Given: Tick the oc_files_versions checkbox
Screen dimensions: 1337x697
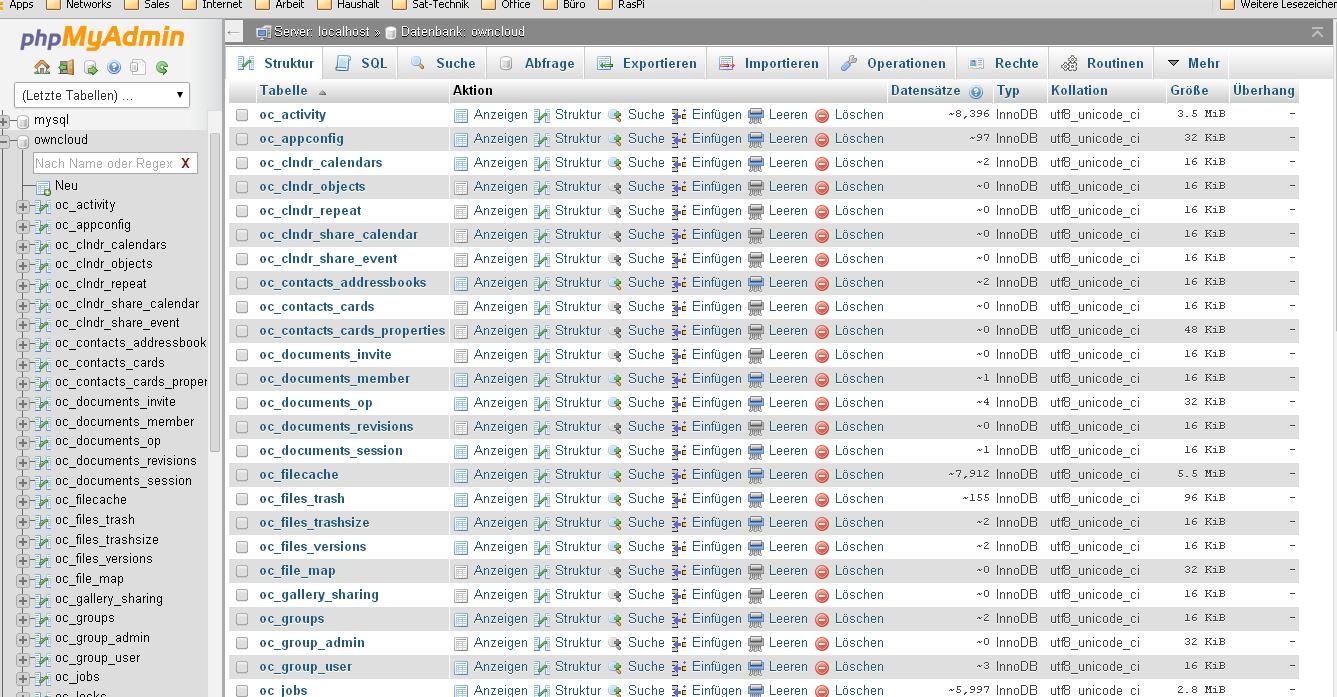Looking at the screenshot, I should (x=242, y=547).
